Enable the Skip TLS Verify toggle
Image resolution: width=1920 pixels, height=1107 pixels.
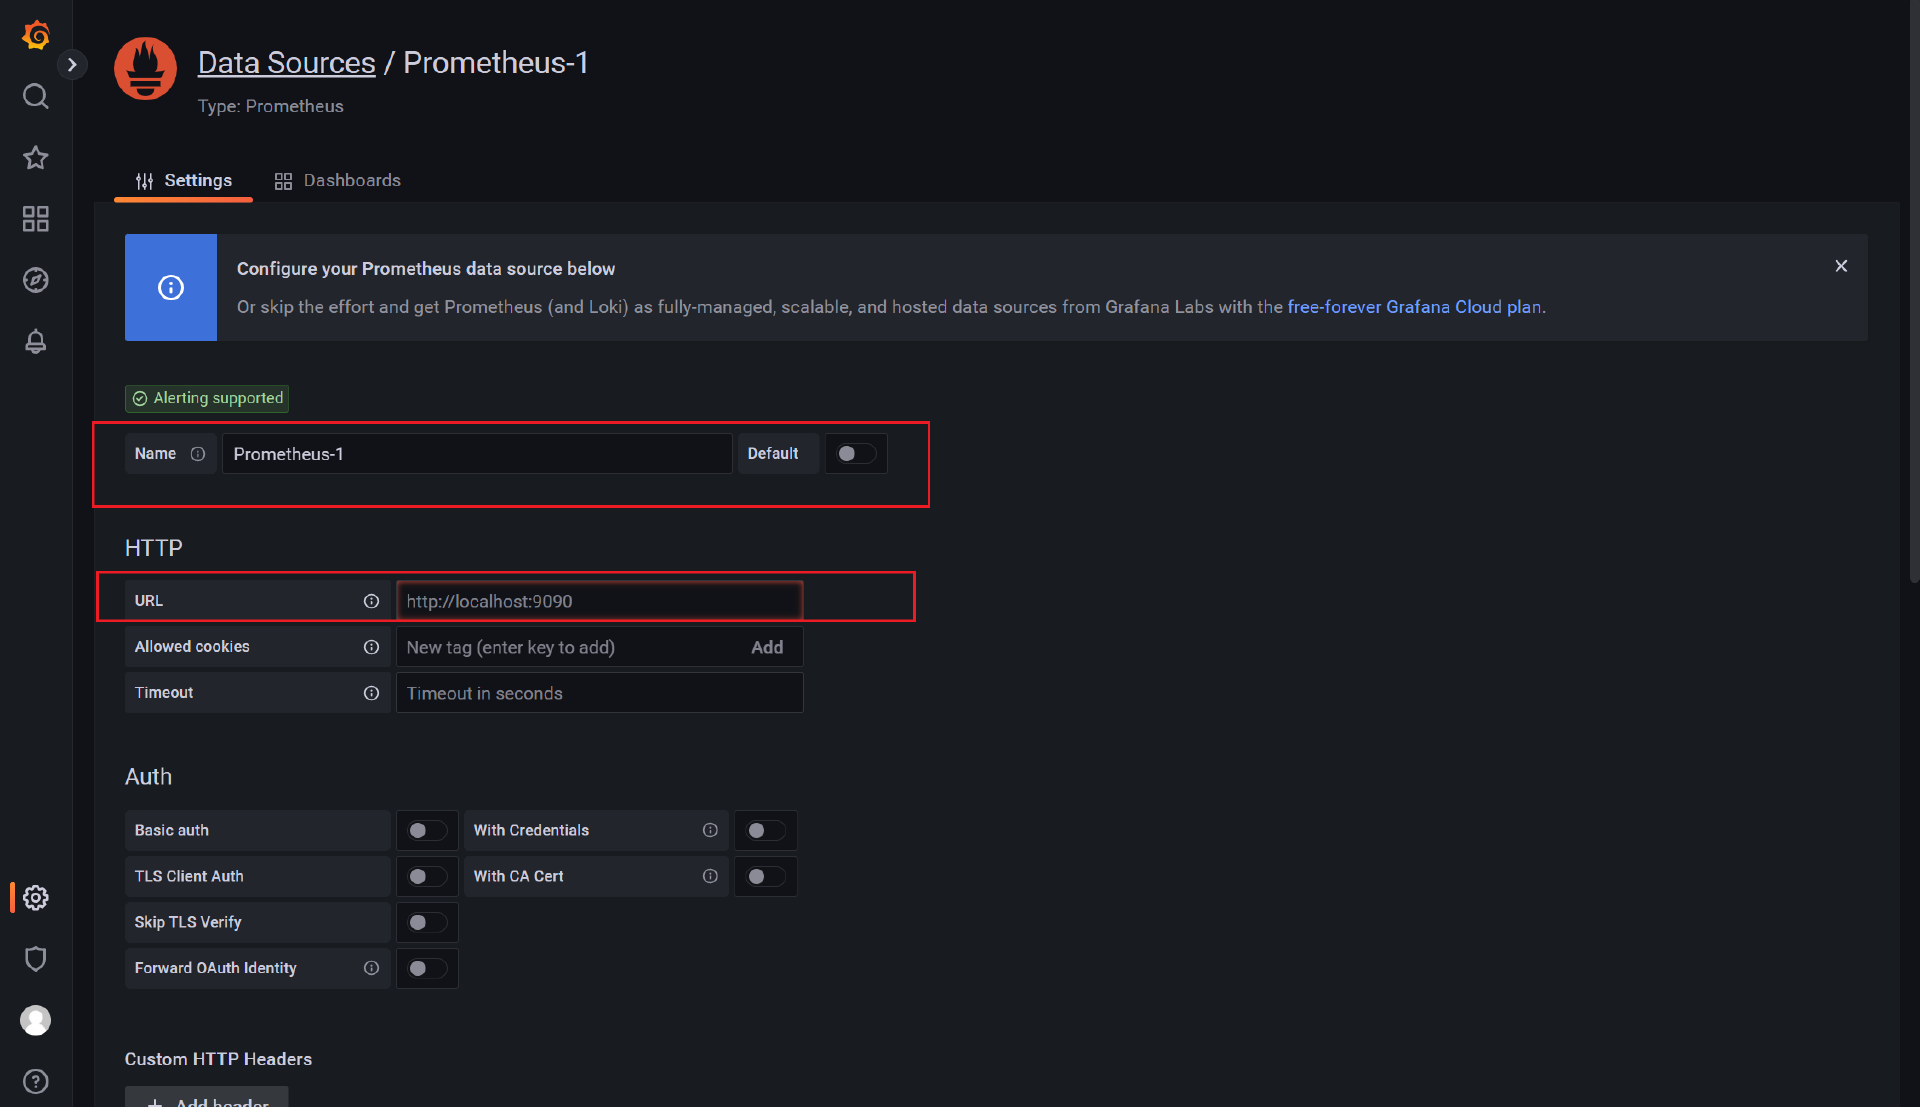point(427,923)
